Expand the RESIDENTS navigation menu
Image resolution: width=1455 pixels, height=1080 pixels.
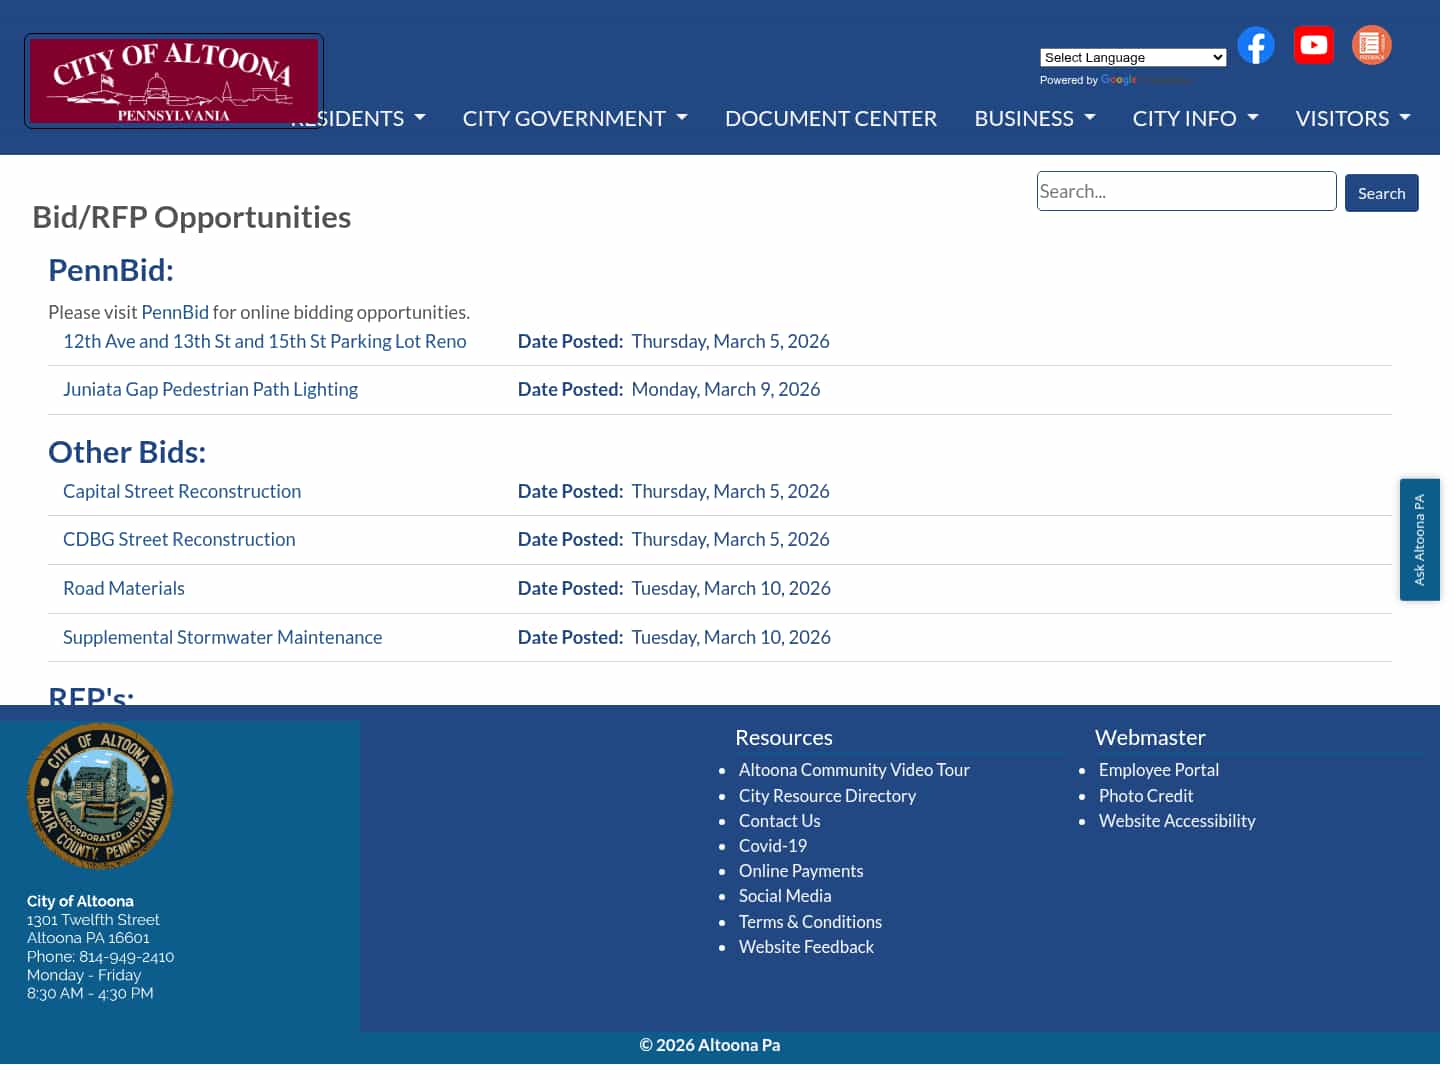pyautogui.click(x=357, y=118)
